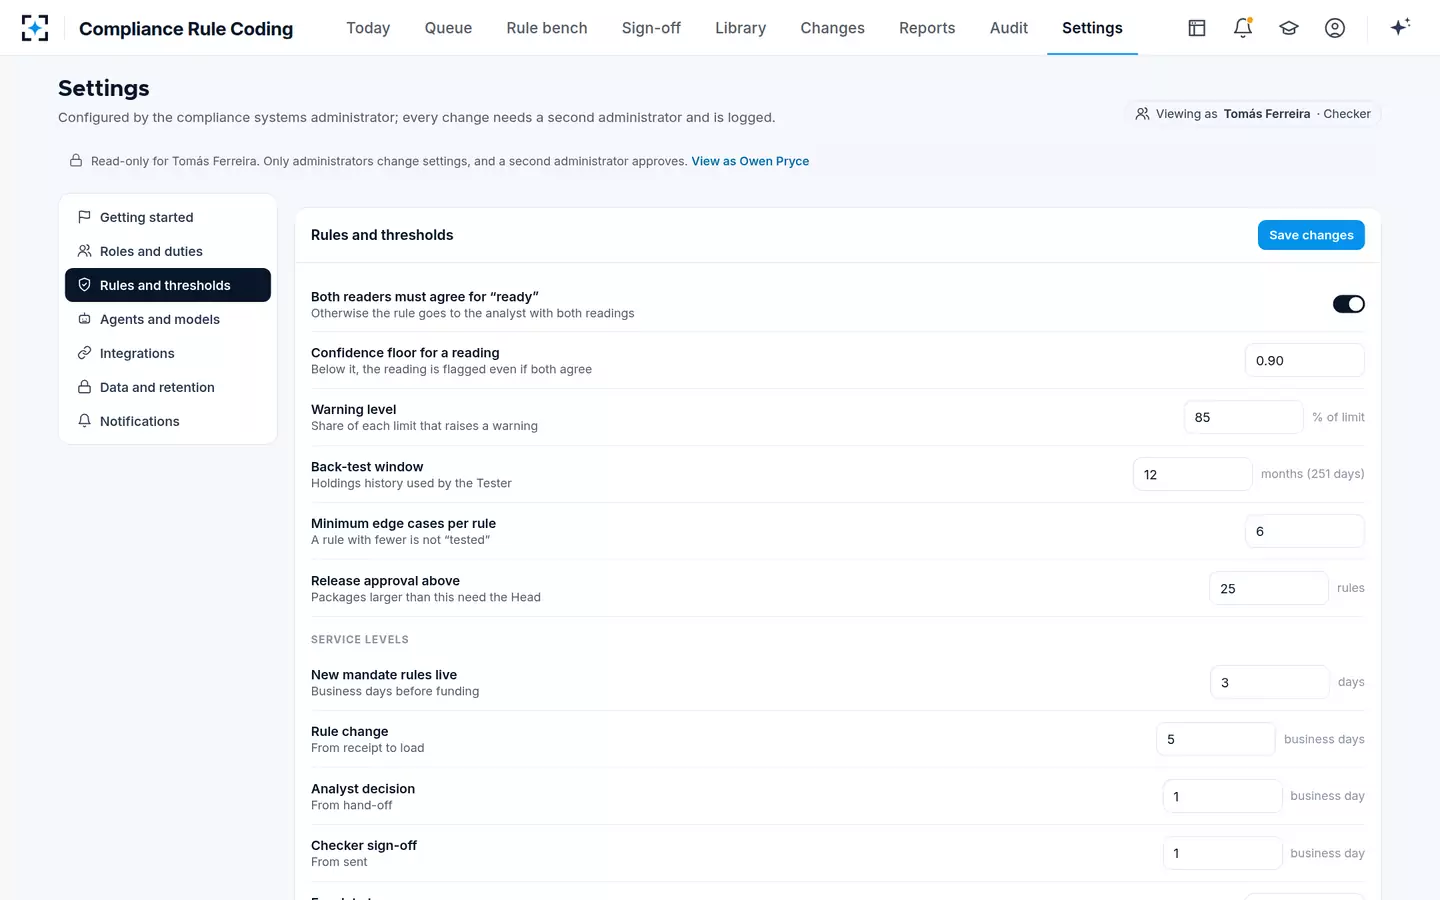The height and width of the screenshot is (900, 1440).
Task: Open the learning graduation cap icon
Action: point(1289,28)
